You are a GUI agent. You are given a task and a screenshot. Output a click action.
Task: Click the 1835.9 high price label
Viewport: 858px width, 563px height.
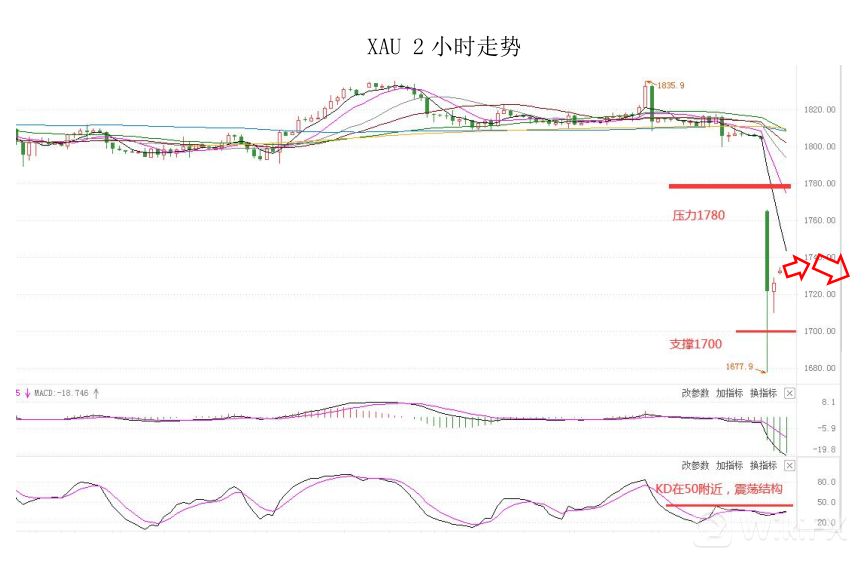coord(670,85)
